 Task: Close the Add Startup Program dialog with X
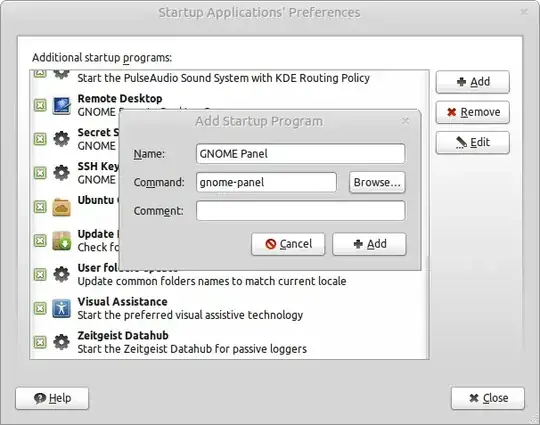click(405, 121)
